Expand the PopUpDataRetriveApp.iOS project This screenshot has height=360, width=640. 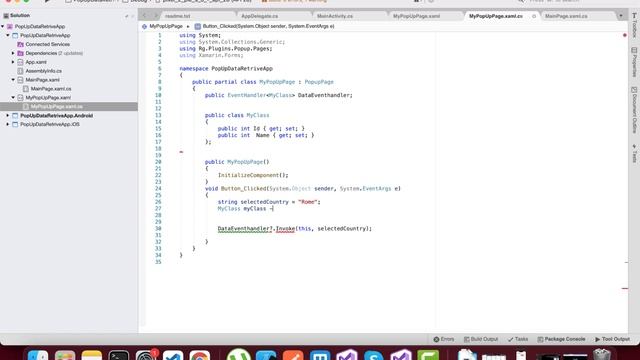(8, 124)
